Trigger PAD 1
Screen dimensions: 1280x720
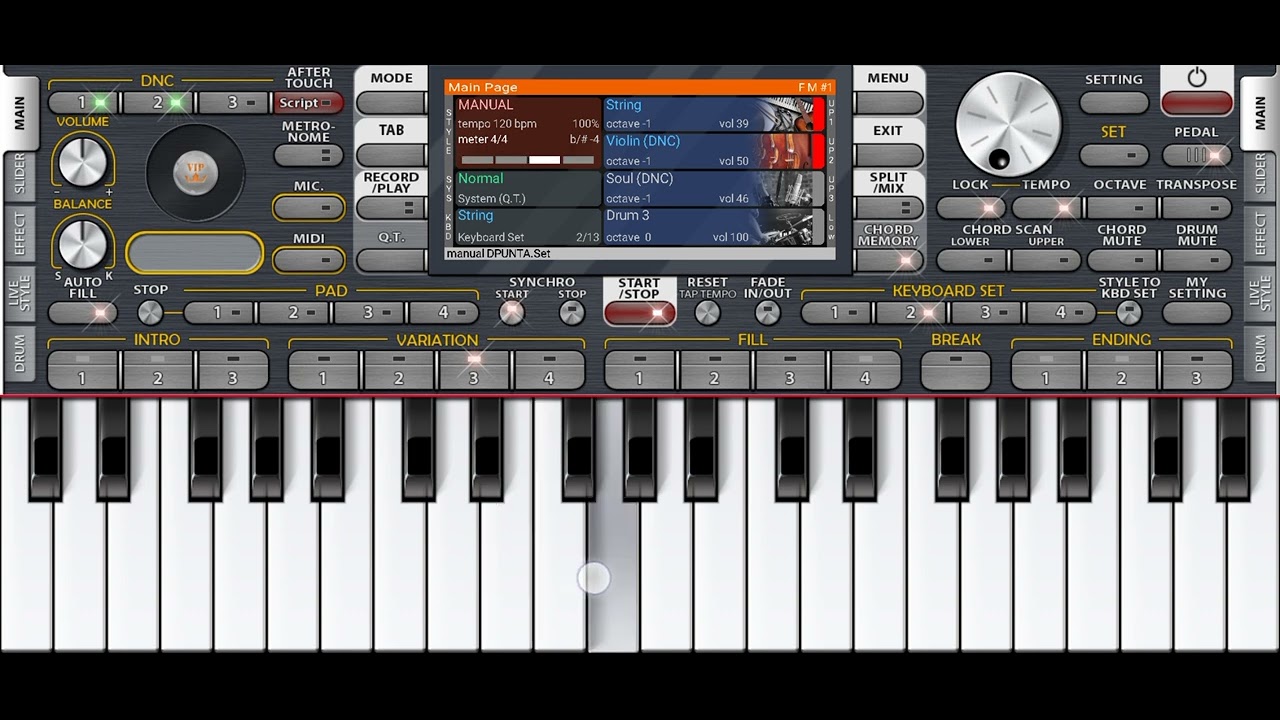coord(218,313)
